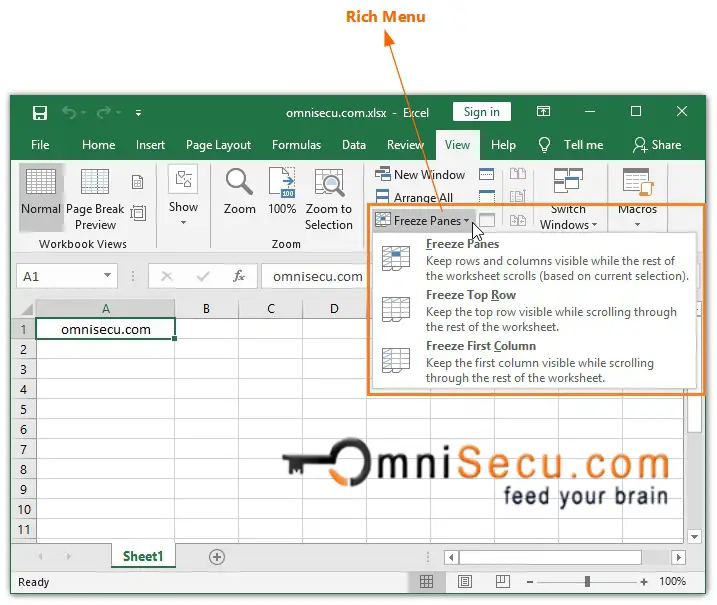Choose Freeze Panes menu option
The height and width of the screenshot is (605, 717).
point(534,260)
